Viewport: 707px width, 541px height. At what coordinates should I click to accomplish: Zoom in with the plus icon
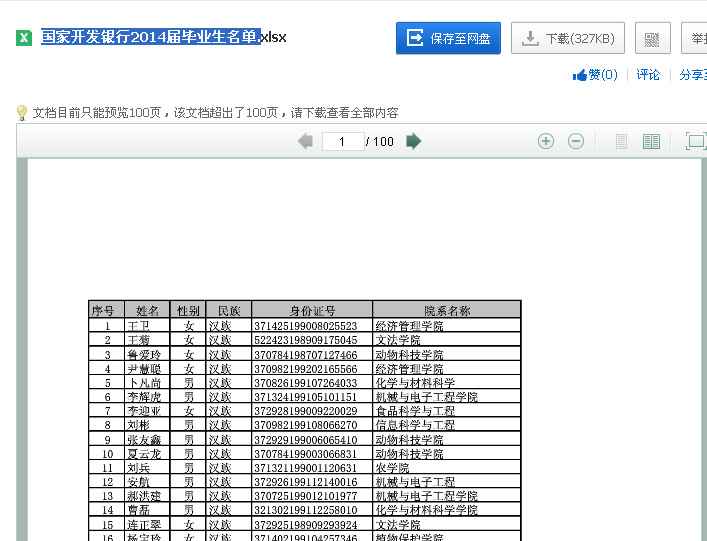click(546, 141)
